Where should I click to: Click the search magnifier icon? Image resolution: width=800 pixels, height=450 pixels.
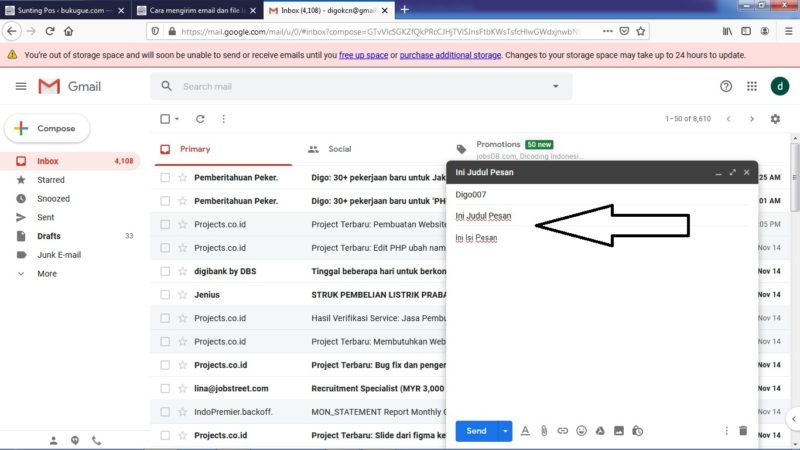pos(166,86)
